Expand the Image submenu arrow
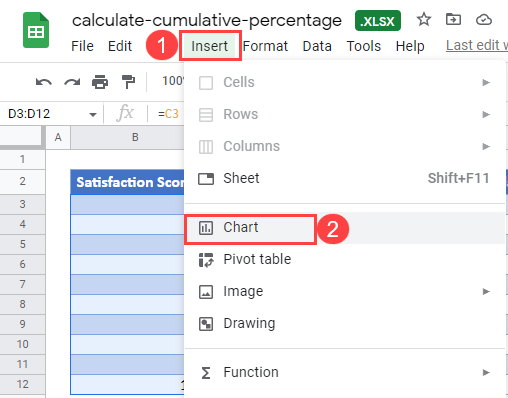 click(x=486, y=292)
